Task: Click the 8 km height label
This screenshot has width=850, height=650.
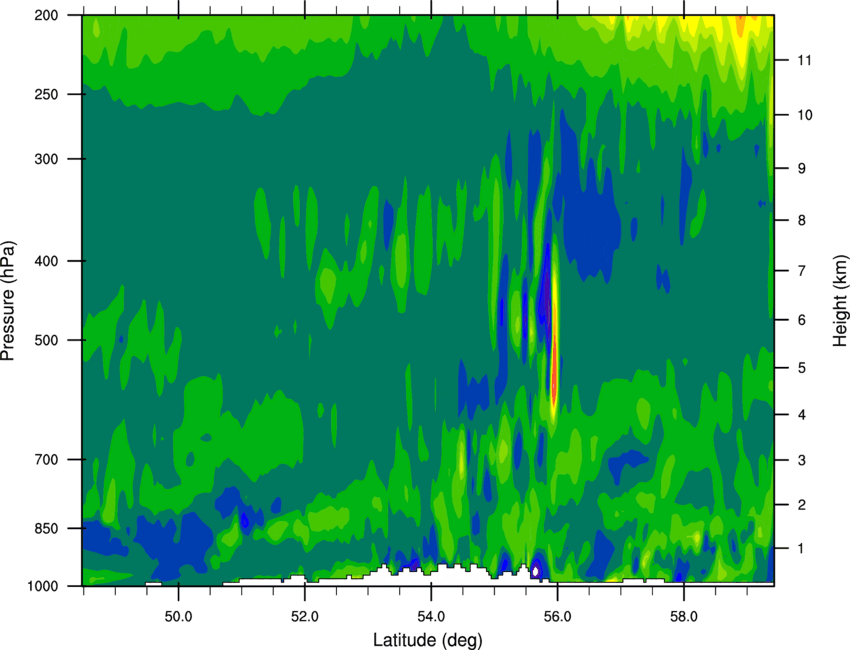Action: pyautogui.click(x=802, y=220)
